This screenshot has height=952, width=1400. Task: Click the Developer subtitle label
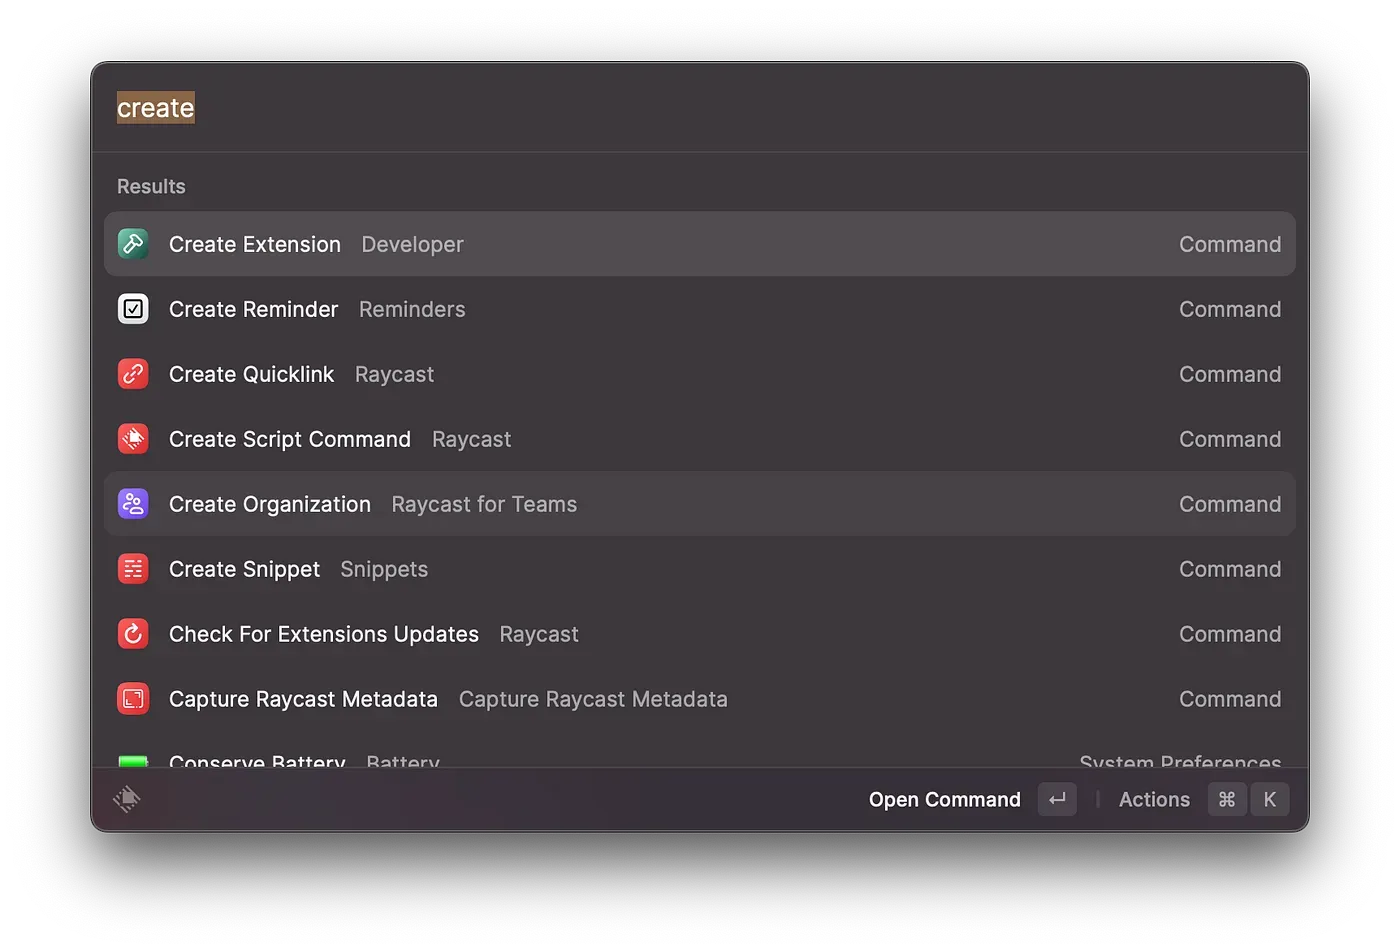(x=412, y=244)
